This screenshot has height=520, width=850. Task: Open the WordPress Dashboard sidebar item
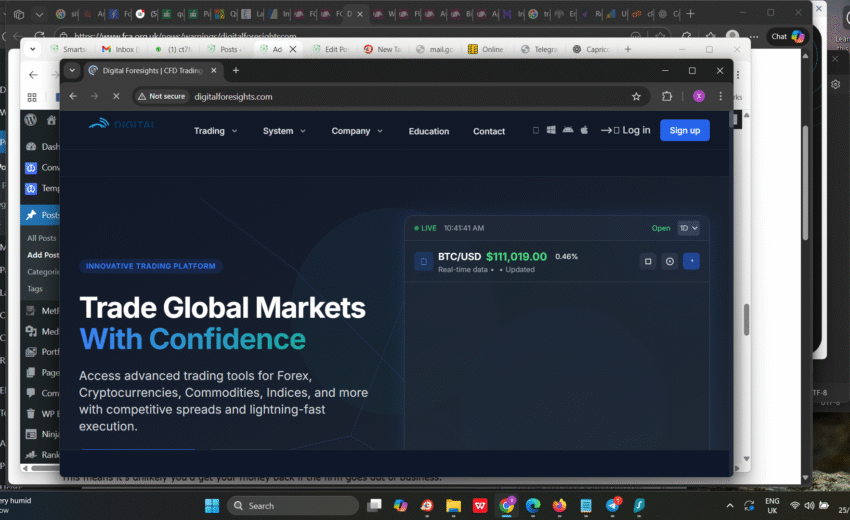click(41, 146)
